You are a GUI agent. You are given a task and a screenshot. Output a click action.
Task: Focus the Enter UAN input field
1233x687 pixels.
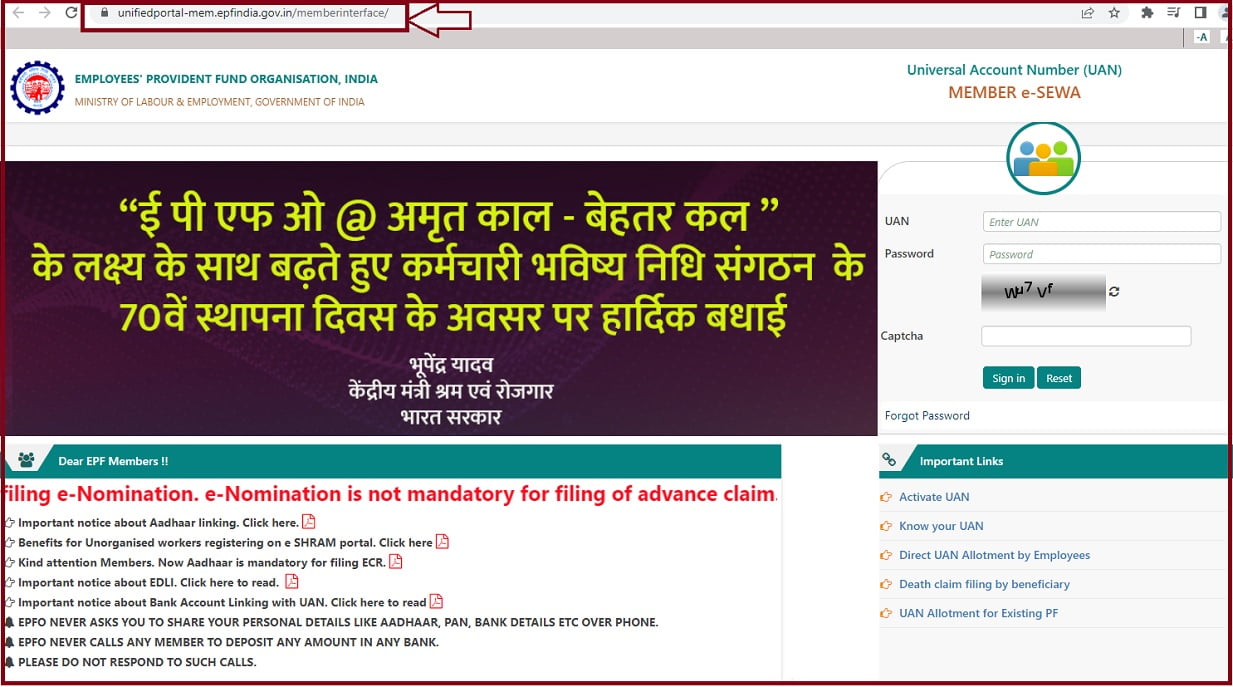coord(1102,222)
